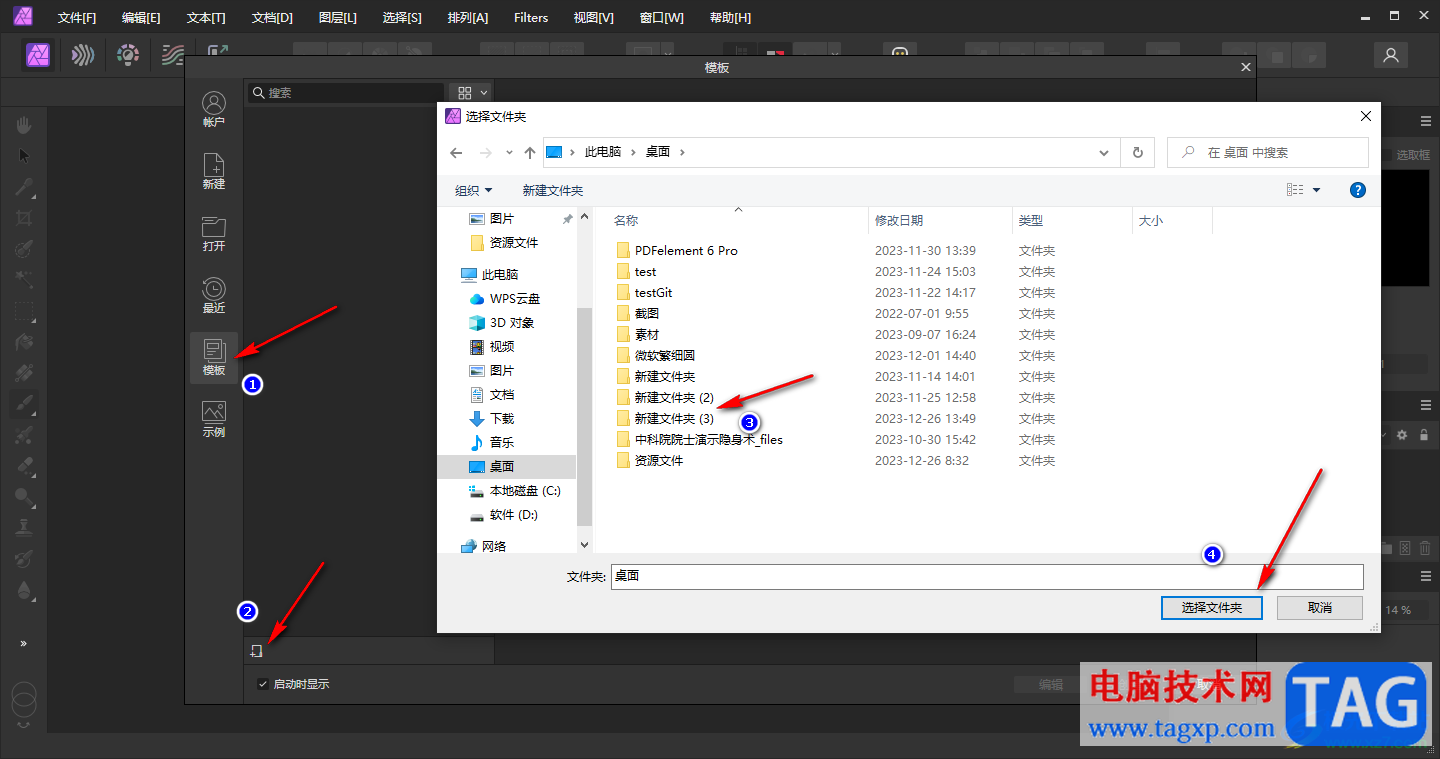Click the 文件夹 name input field
The image size is (1440, 759).
[987, 577]
